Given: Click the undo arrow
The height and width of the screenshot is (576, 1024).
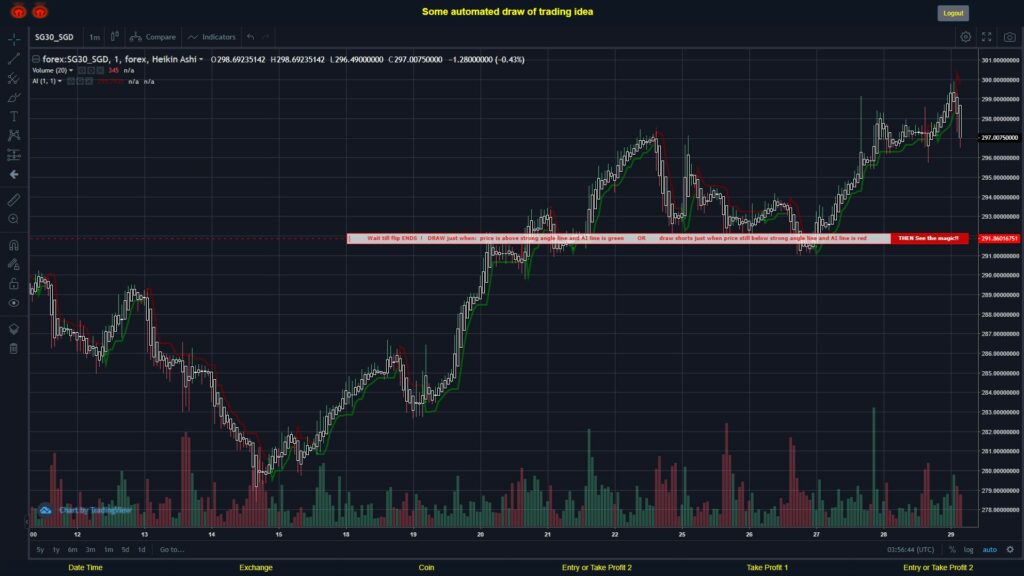Looking at the screenshot, I should [251, 37].
